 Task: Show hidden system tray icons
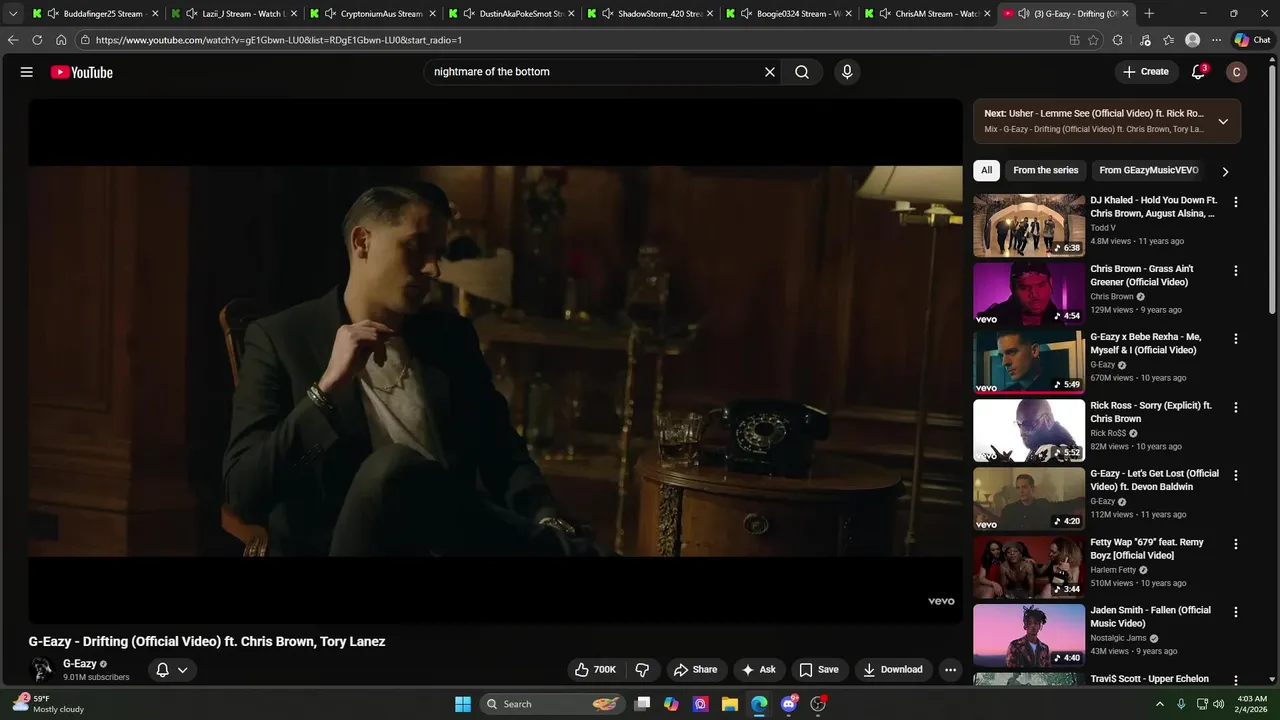(x=1160, y=704)
